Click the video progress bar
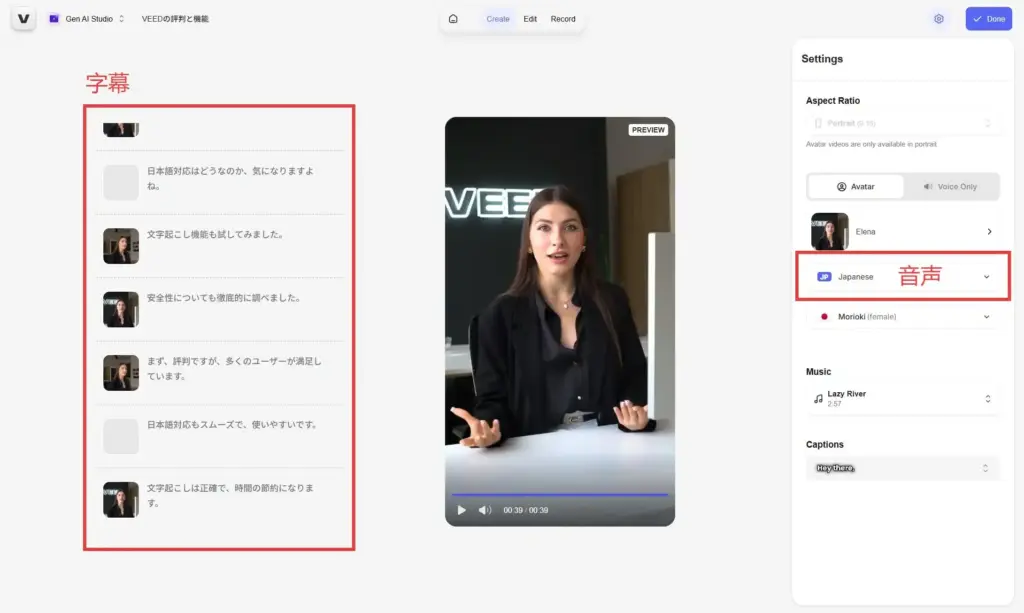 [x=560, y=495]
